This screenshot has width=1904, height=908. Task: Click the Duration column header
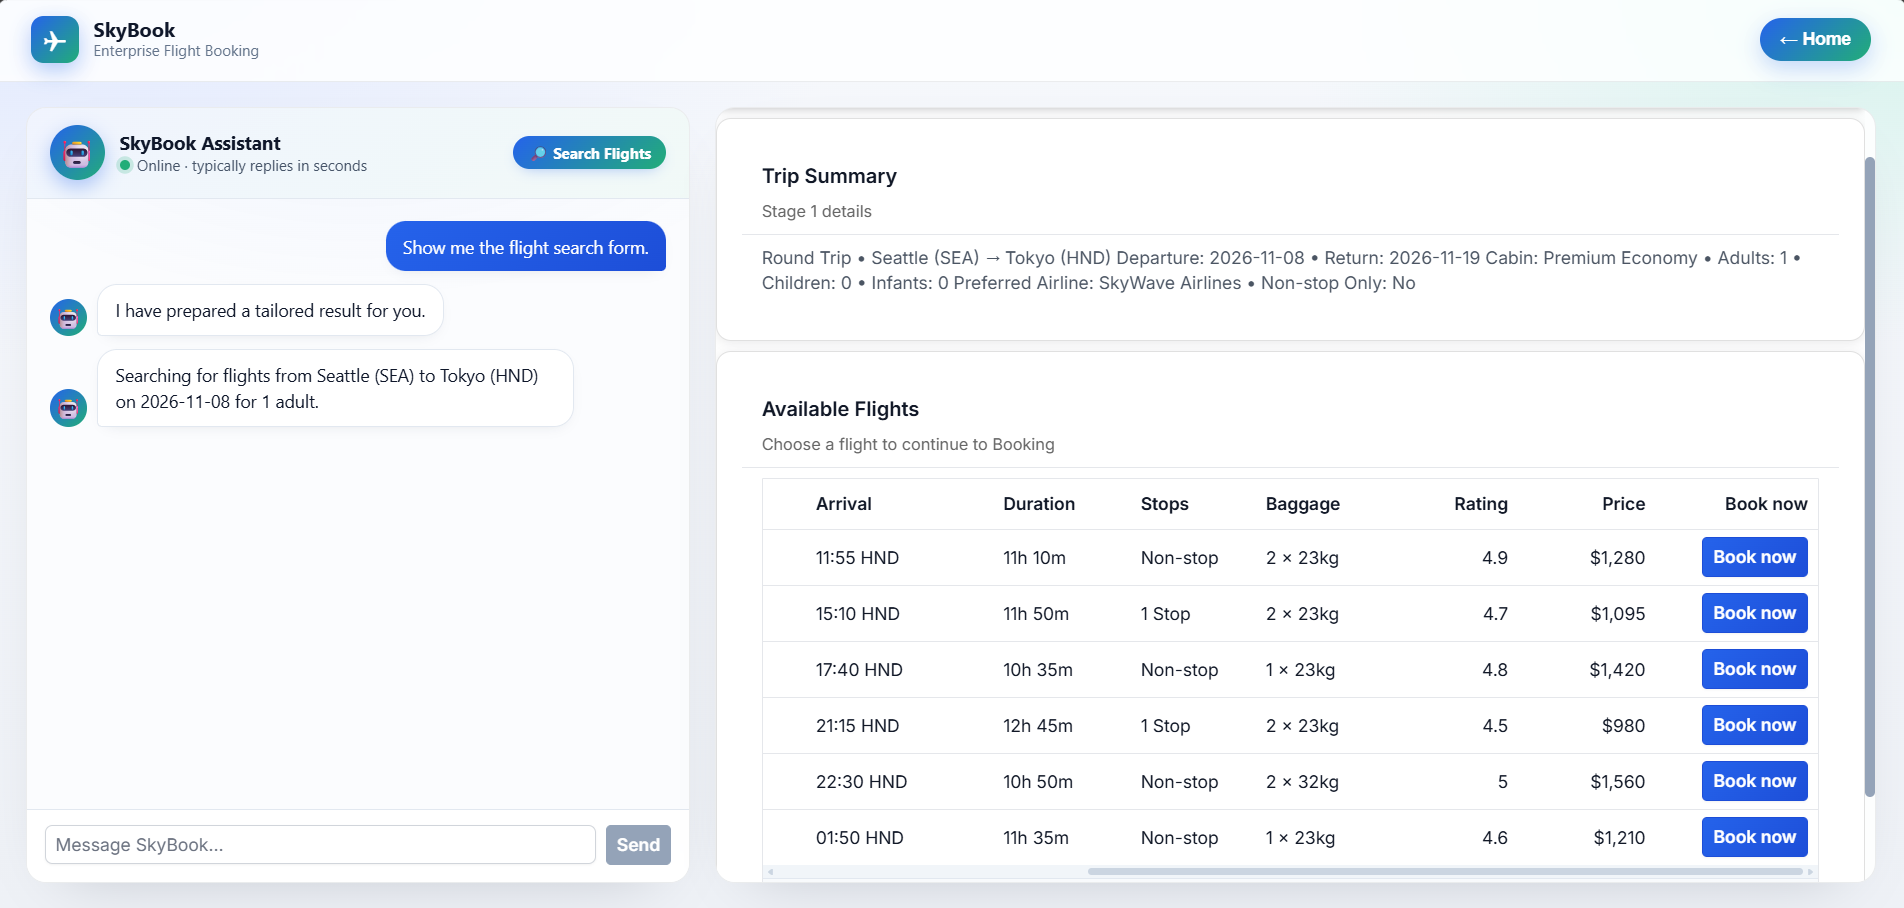[x=1039, y=504]
